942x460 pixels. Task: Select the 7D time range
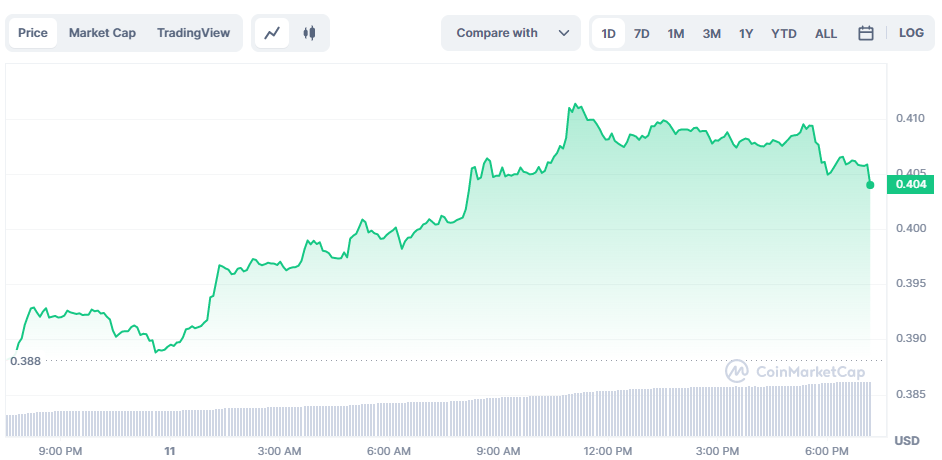642,33
